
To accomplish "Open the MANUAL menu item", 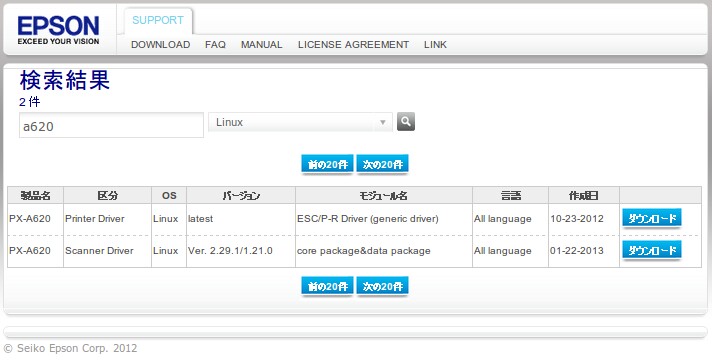I will pyautogui.click(x=262, y=45).
